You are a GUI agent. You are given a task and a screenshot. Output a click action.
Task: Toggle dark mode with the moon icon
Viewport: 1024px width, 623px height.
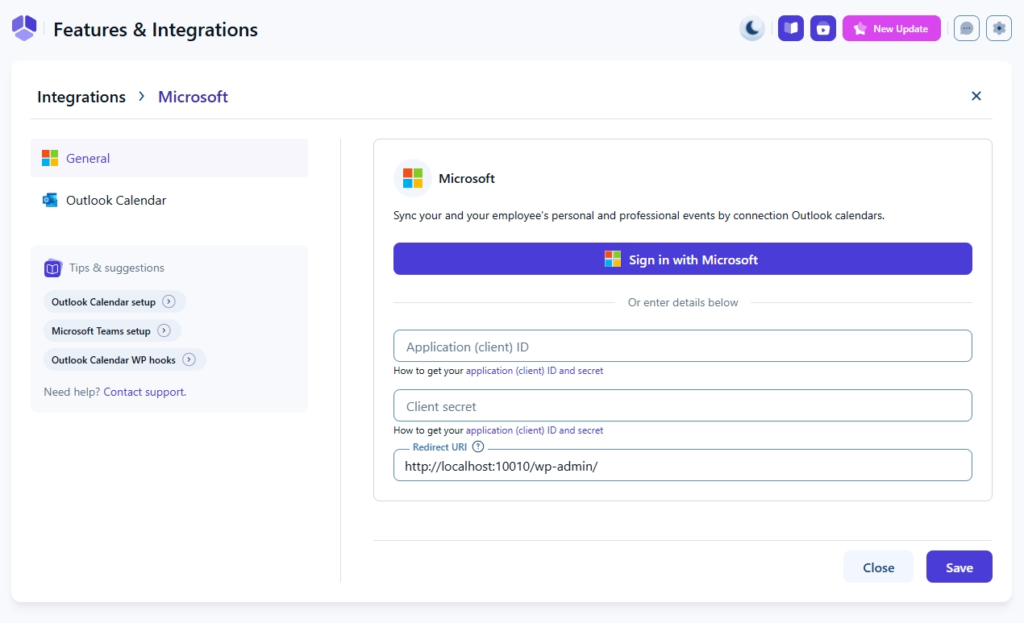(752, 29)
